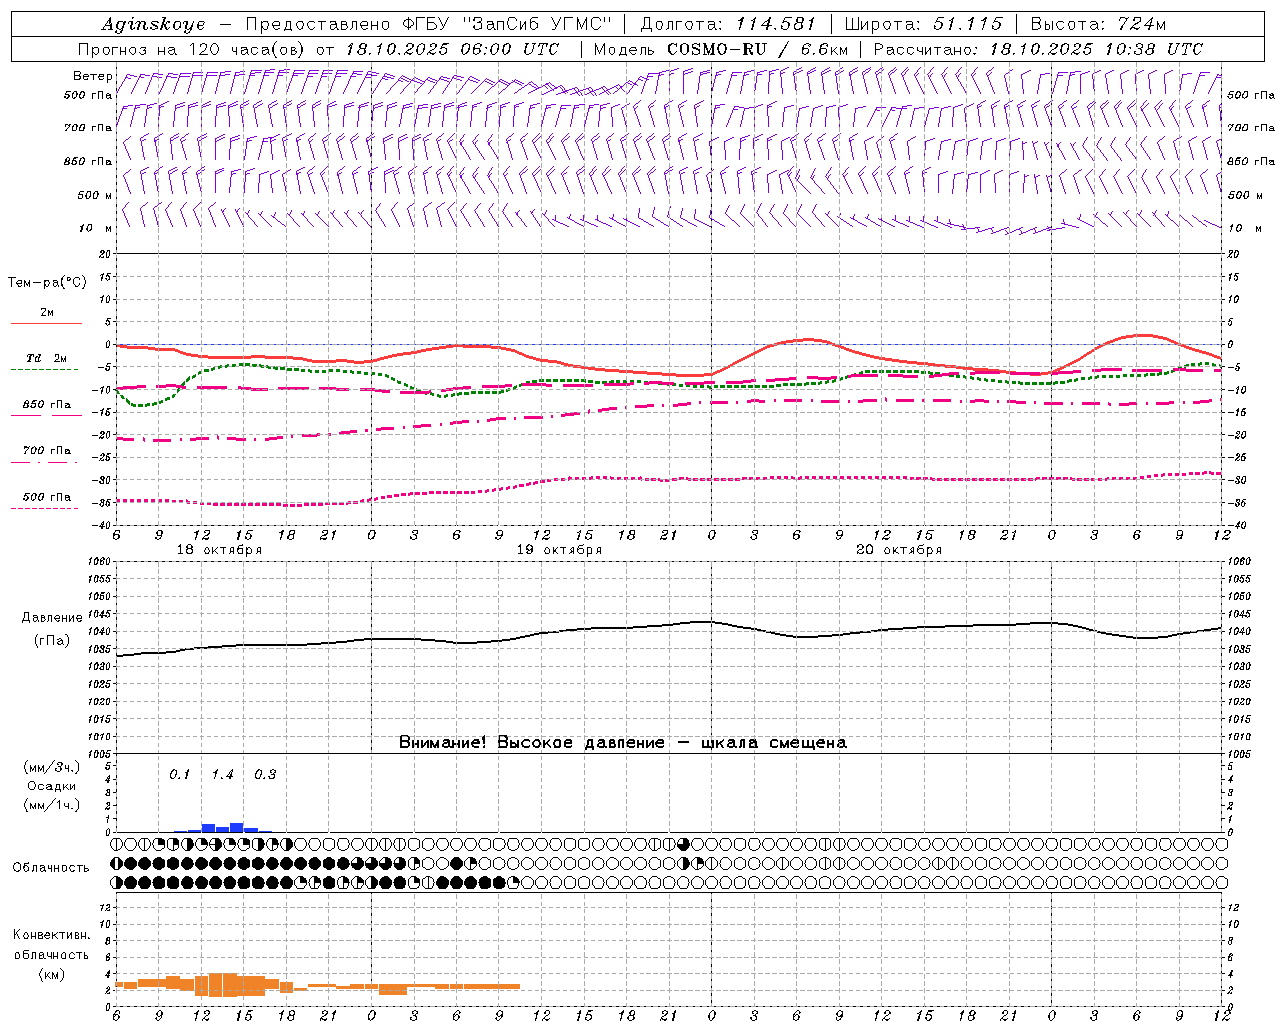Click the '18 октября' date label
Image resolution: width=1280 pixels, height=1024 pixels.
click(219, 550)
